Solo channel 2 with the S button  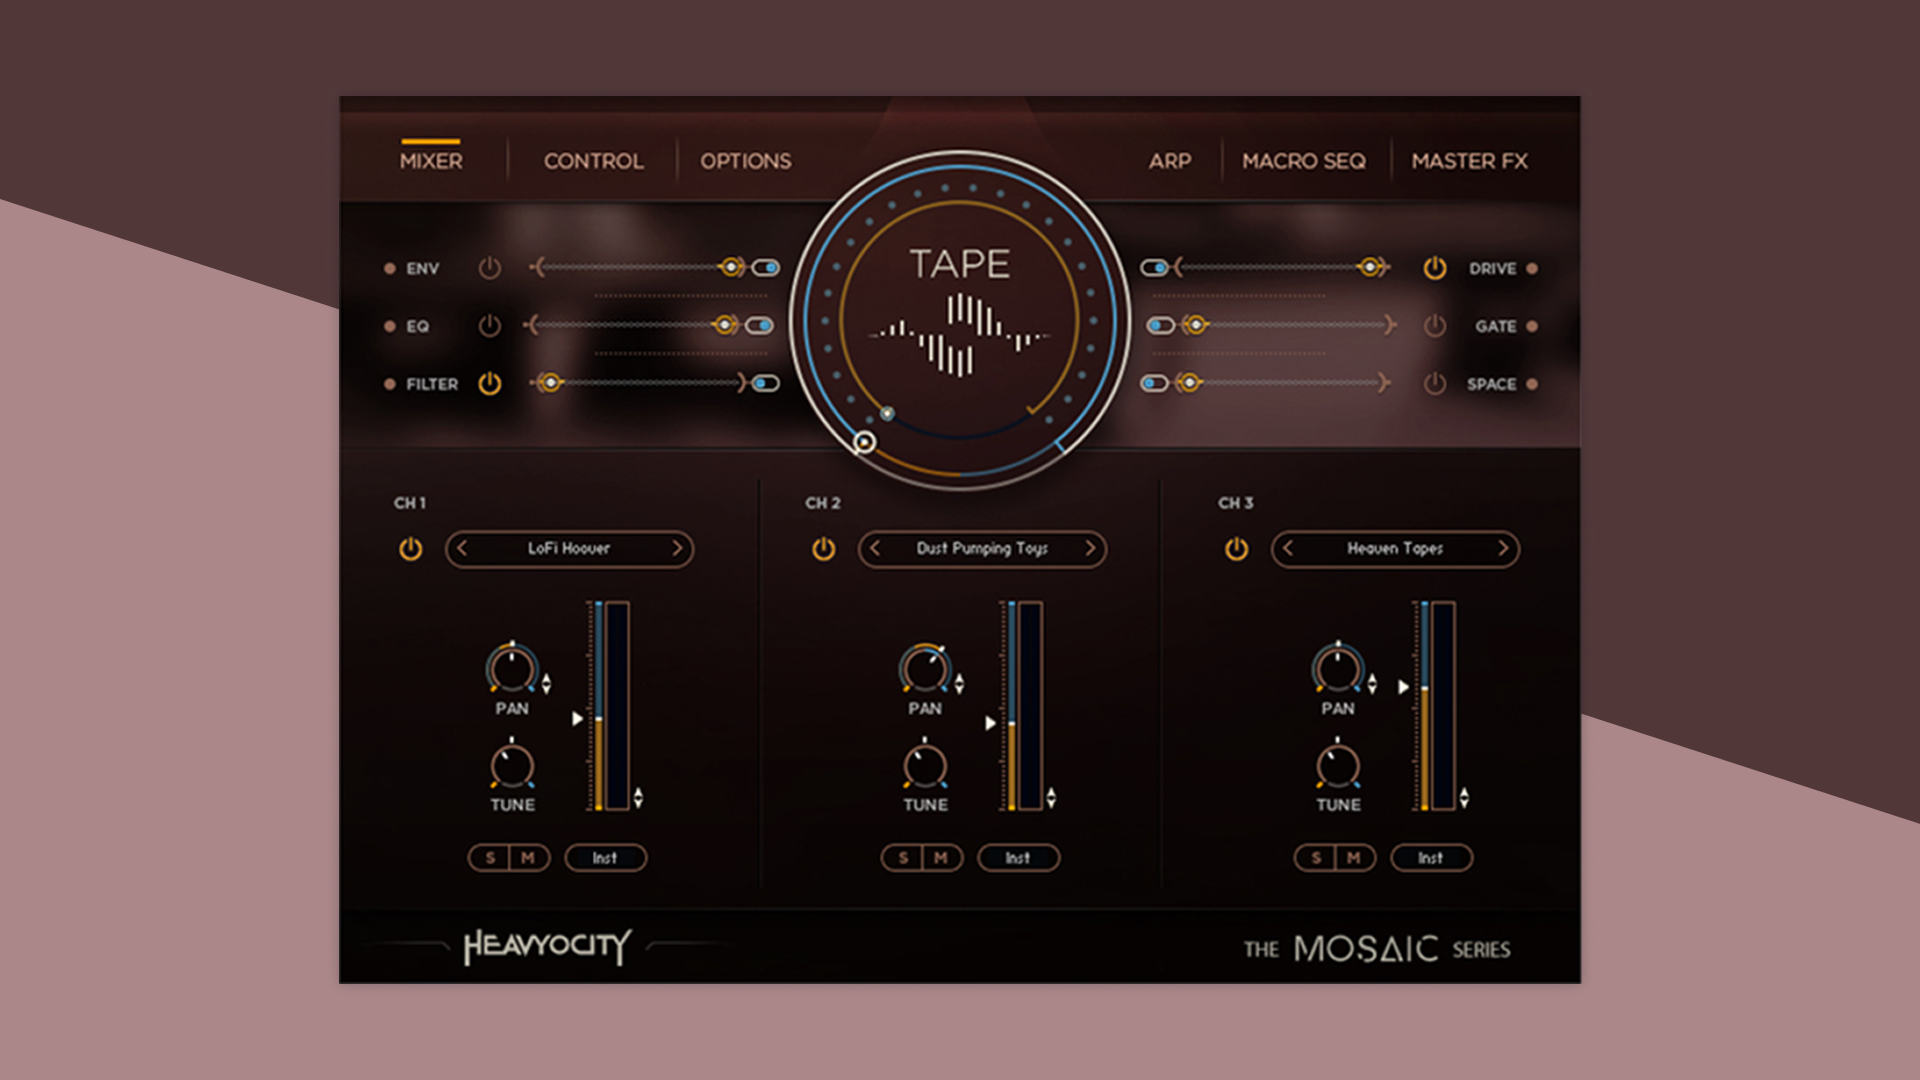click(x=903, y=858)
